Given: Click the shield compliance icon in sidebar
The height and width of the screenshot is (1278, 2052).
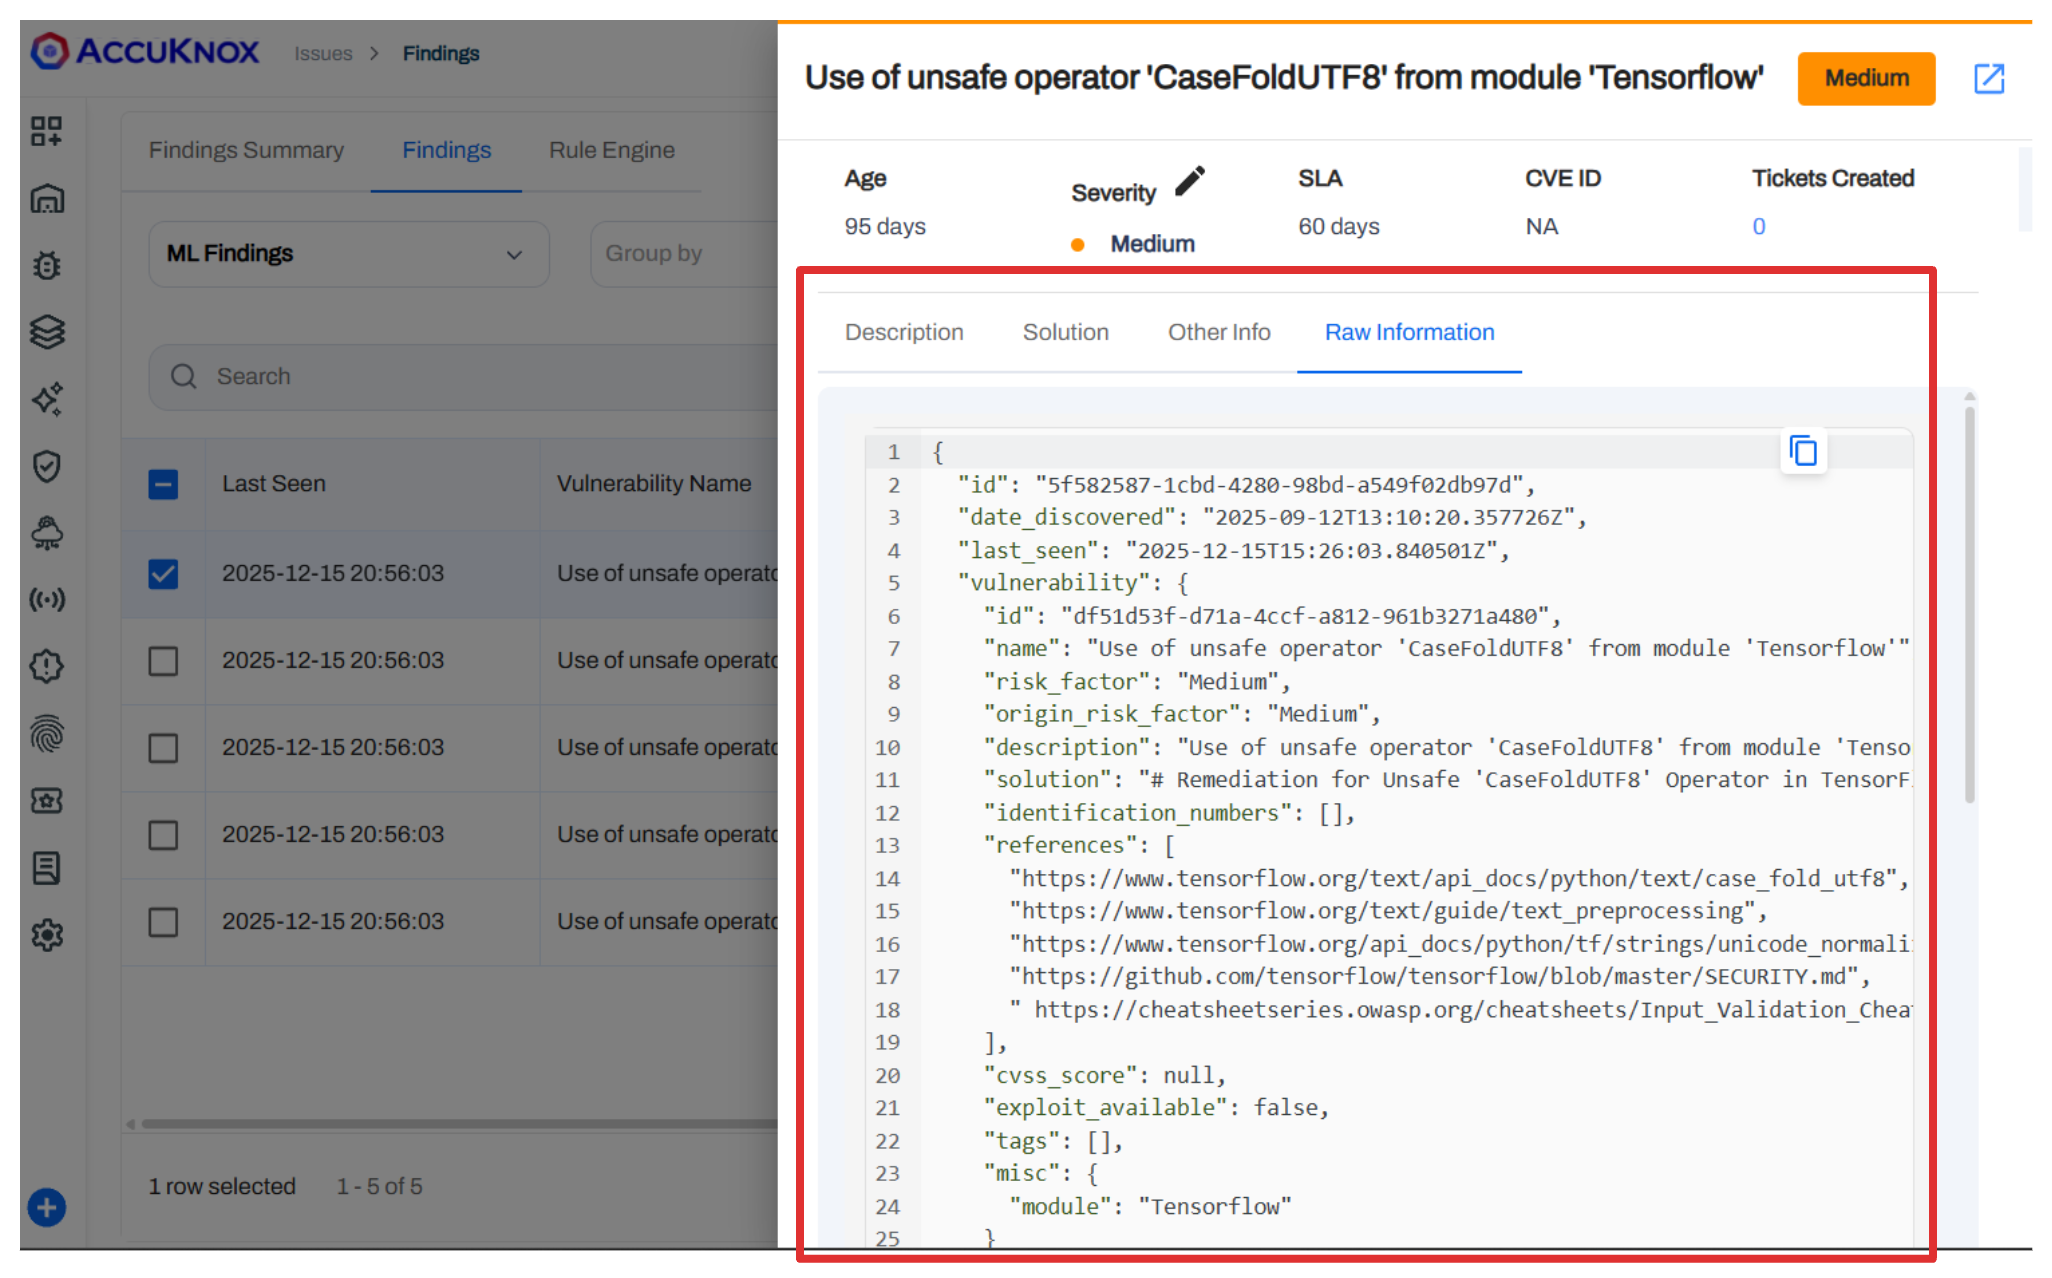Looking at the screenshot, I should [x=46, y=466].
